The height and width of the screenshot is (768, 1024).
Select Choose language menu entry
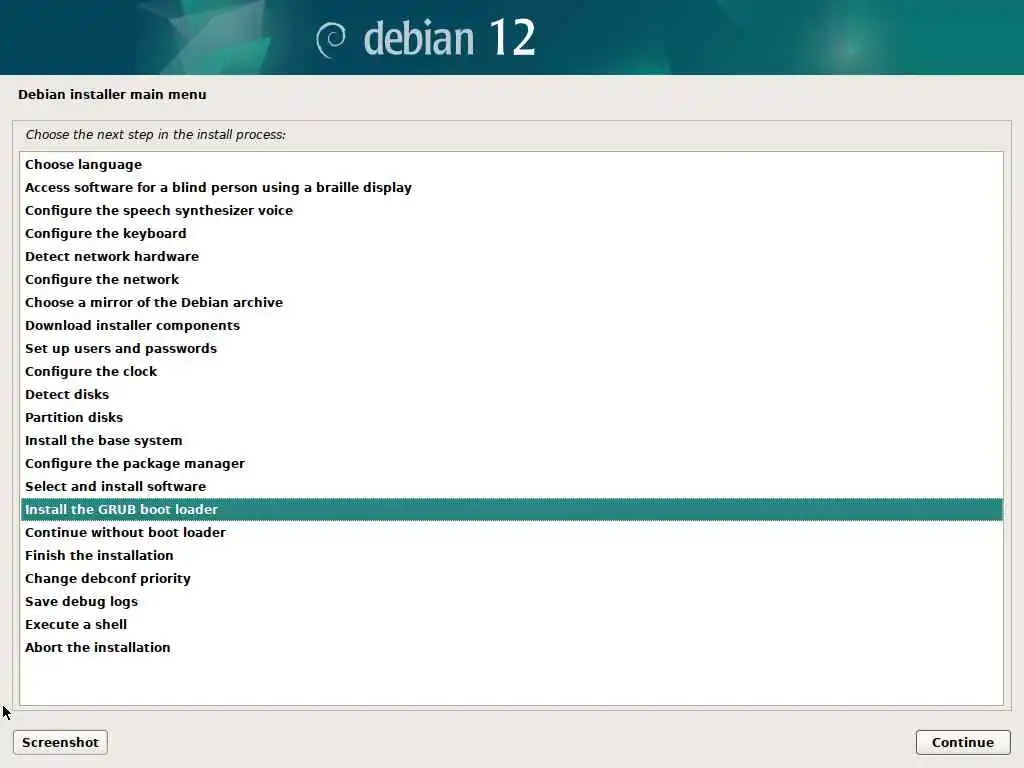[x=511, y=165]
